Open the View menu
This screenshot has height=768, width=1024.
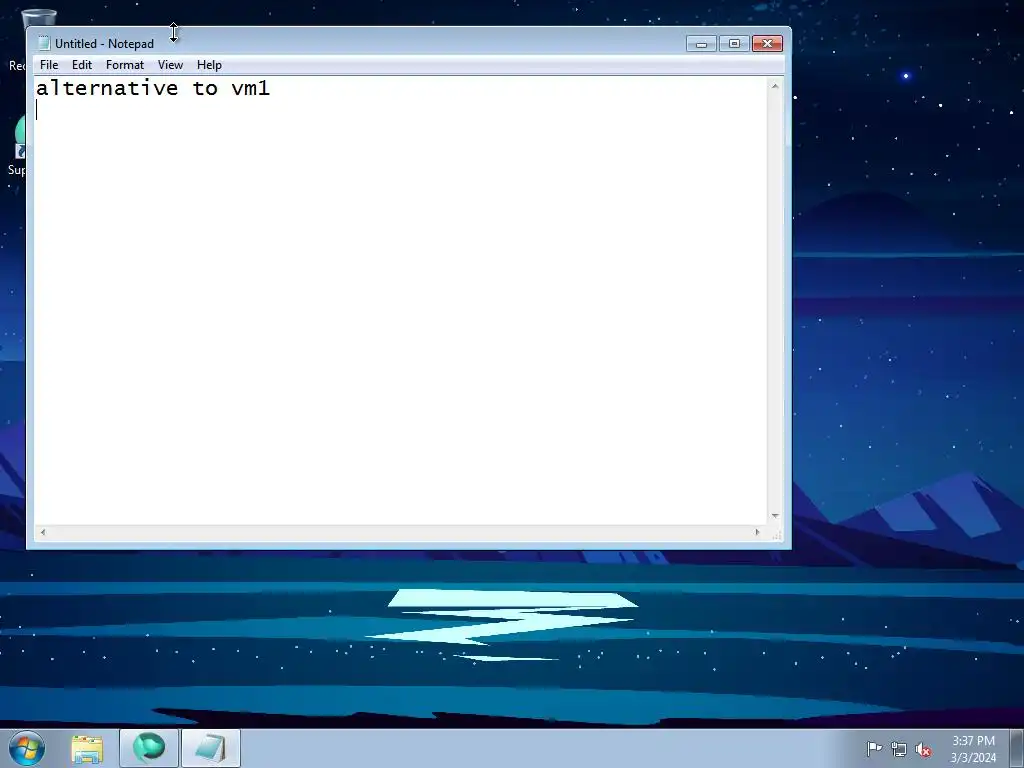(x=170, y=65)
